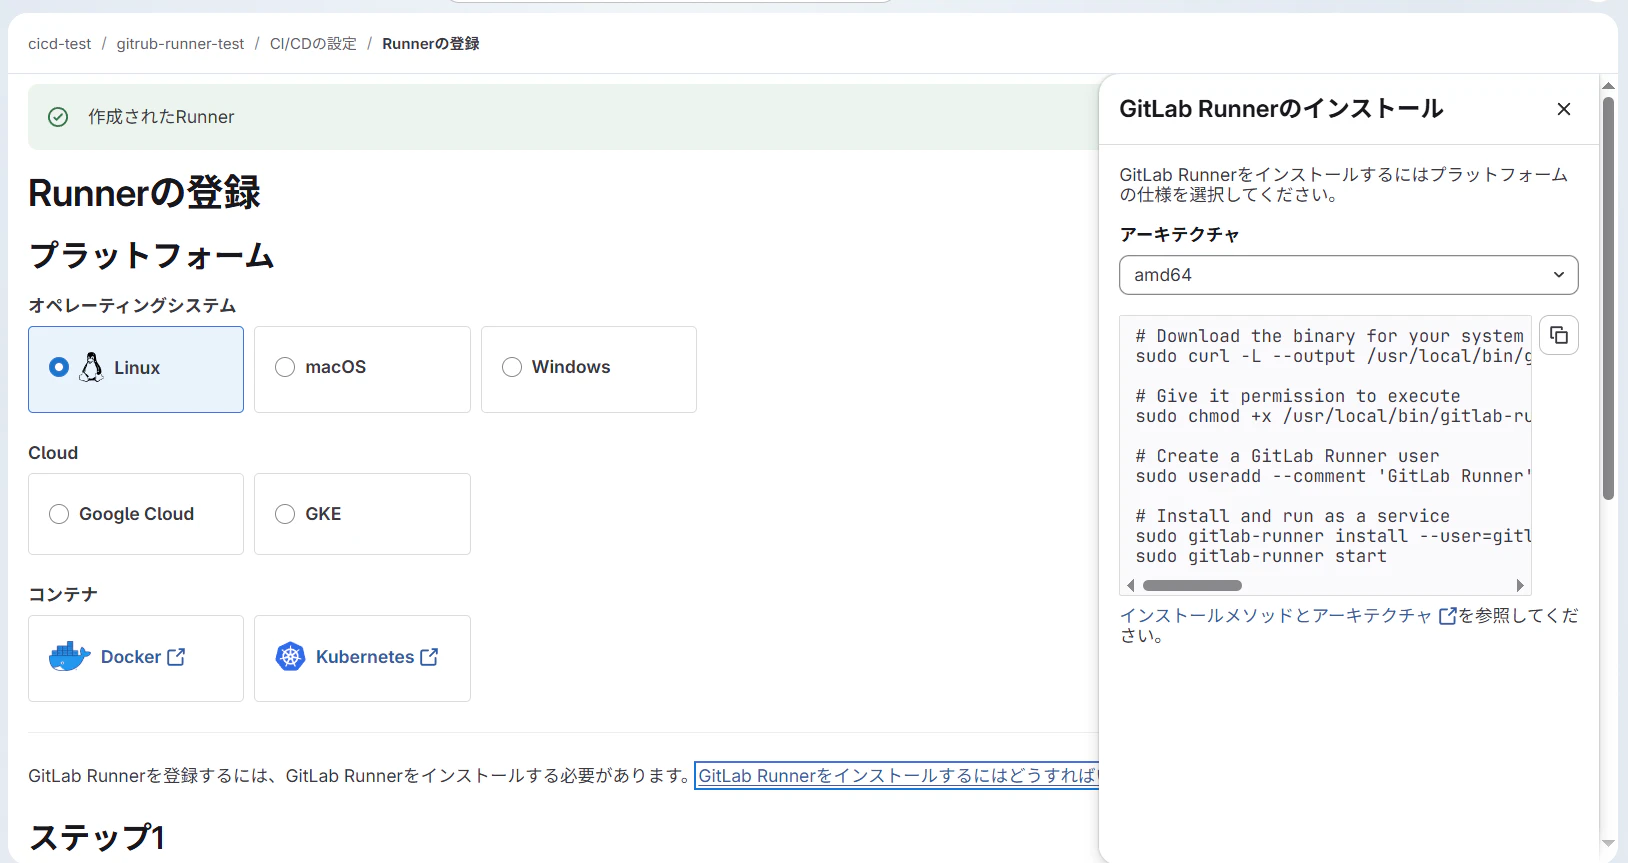Navigate to CI/CDの設定 breadcrumb
Image resolution: width=1628 pixels, height=863 pixels.
click(313, 44)
